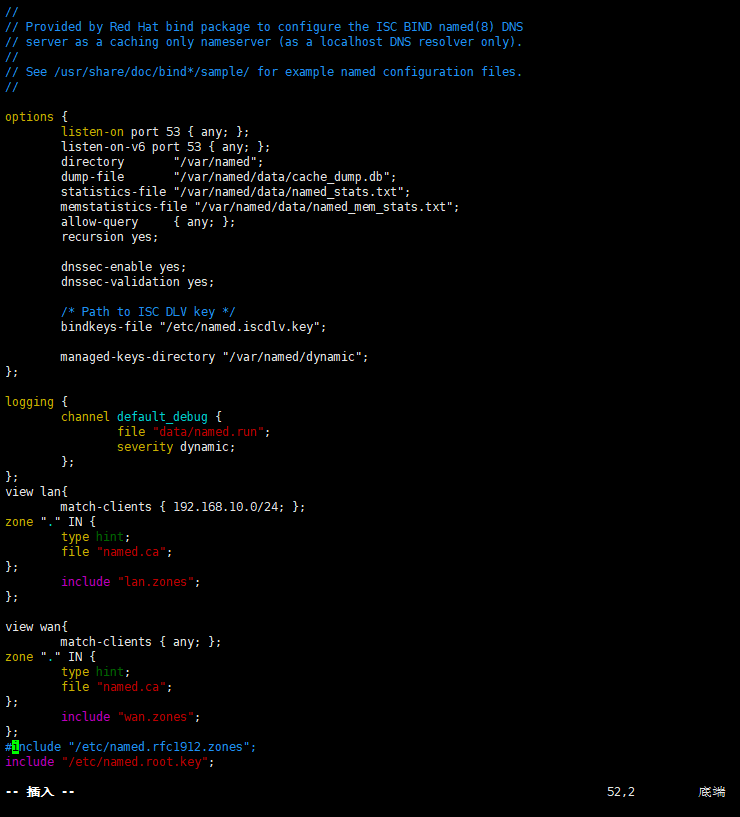Viewport: 740px width, 817px height.
Task: Click match-clients 192.168.10.0/24 line
Action: point(183,507)
